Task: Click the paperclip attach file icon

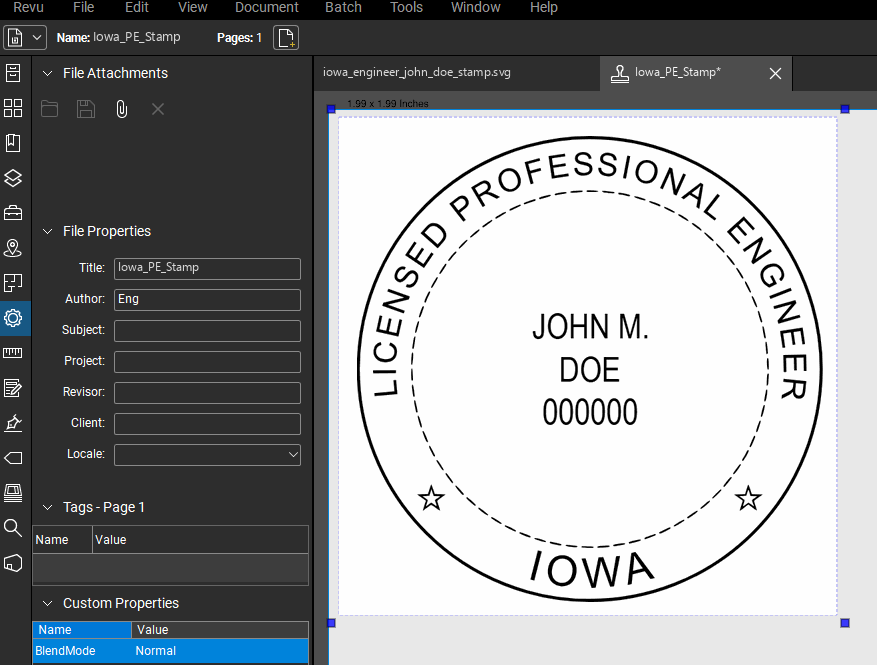Action: [121, 109]
